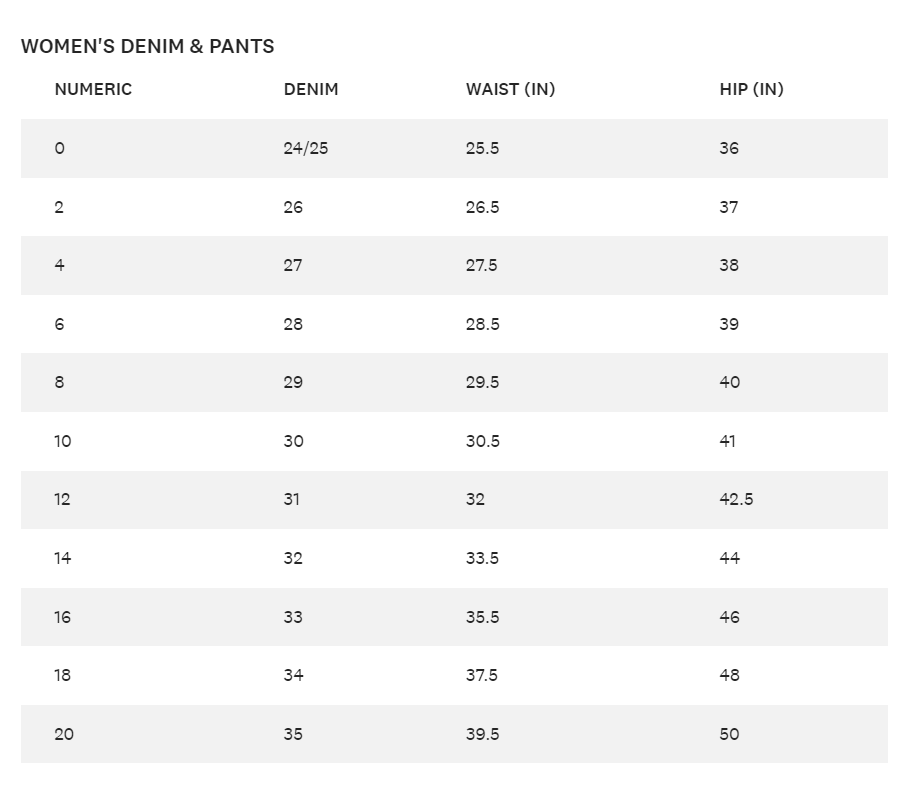This screenshot has width=906, height=797.
Task: Click the Women's Denim & Pants heading
Action: coord(147,46)
